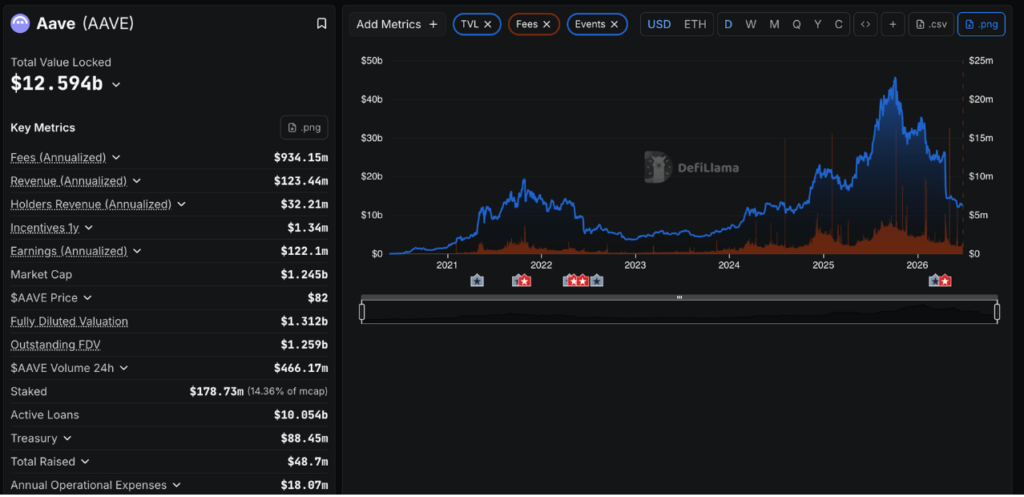Image resolution: width=1024 pixels, height=497 pixels.
Task: Select daily interval D
Action: tap(728, 24)
